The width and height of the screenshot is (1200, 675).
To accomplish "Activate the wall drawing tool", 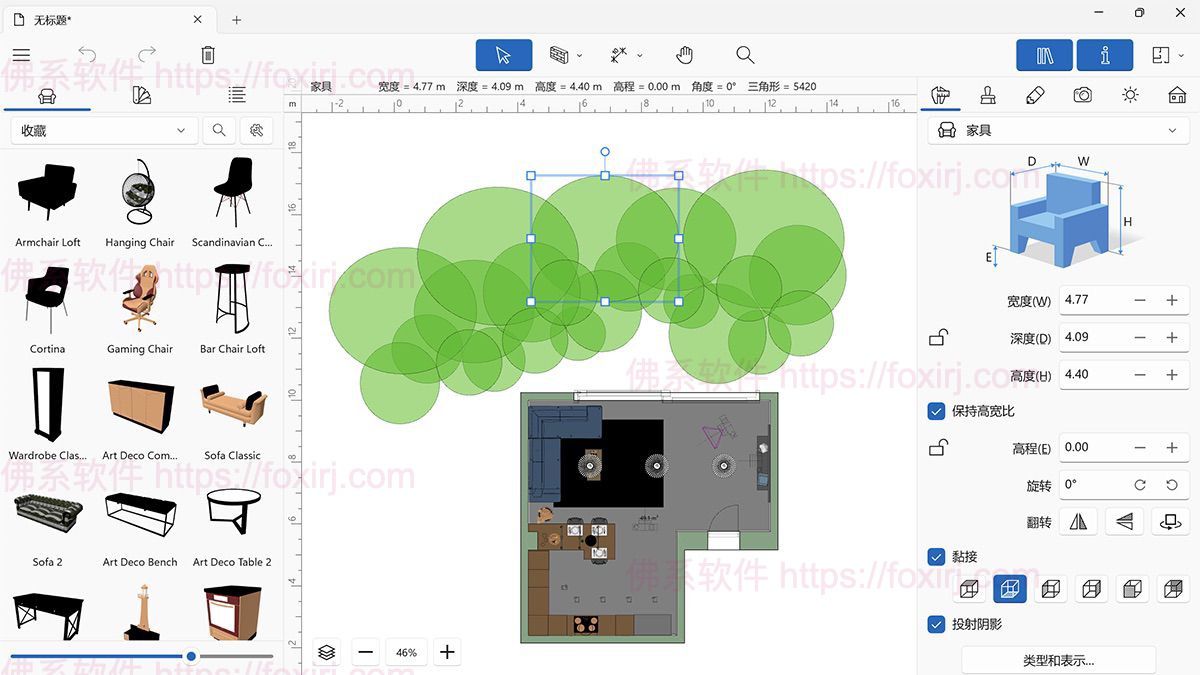I will (x=559, y=55).
